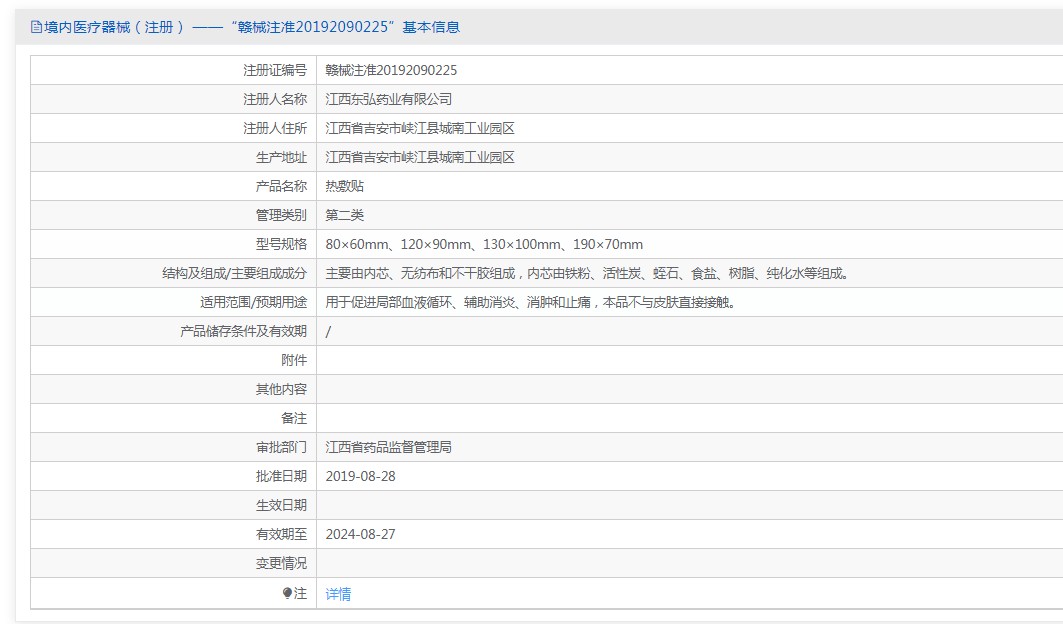Click the 有效期至 row label
Image resolution: width=1063 pixels, height=624 pixels.
pos(281,534)
